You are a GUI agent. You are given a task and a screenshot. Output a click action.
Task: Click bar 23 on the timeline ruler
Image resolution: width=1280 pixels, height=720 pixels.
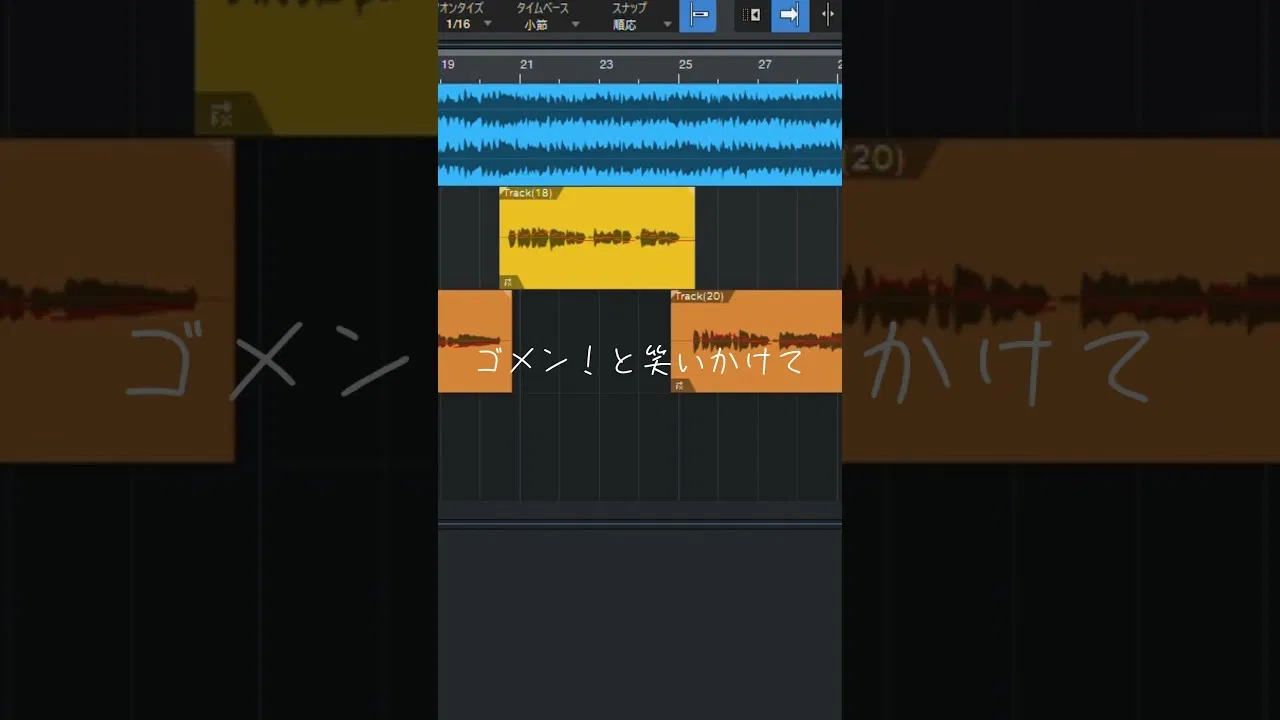pyautogui.click(x=606, y=64)
